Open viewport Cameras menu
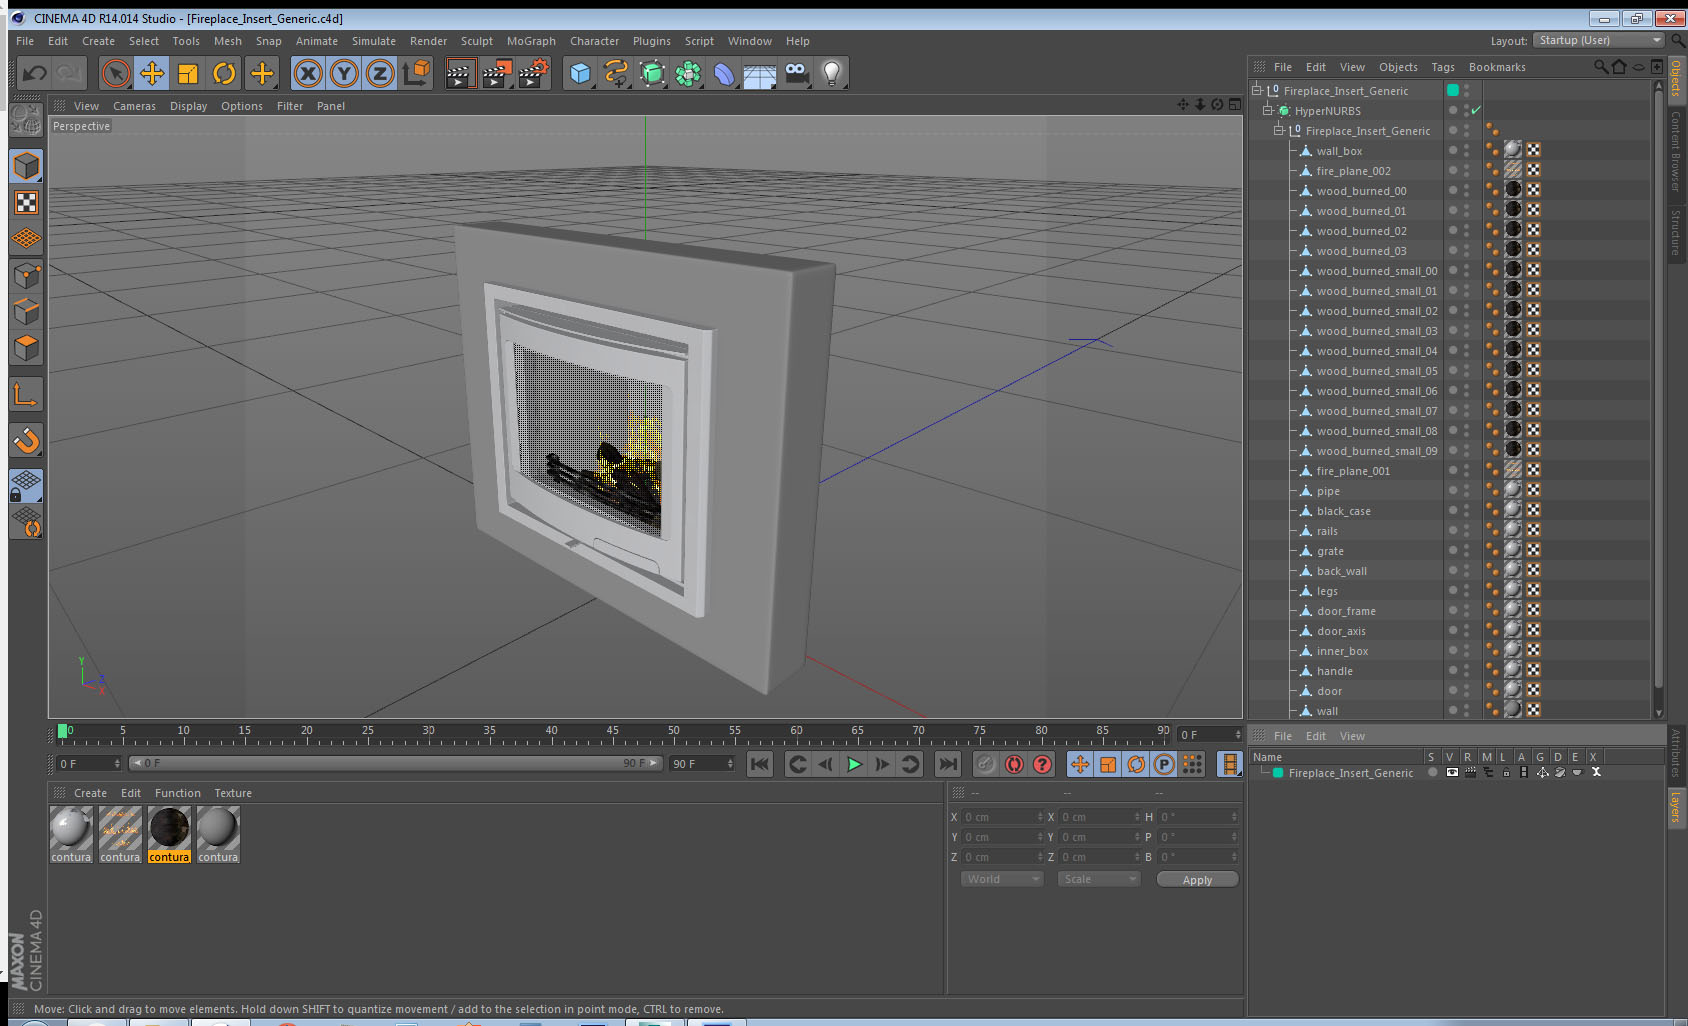 [134, 106]
